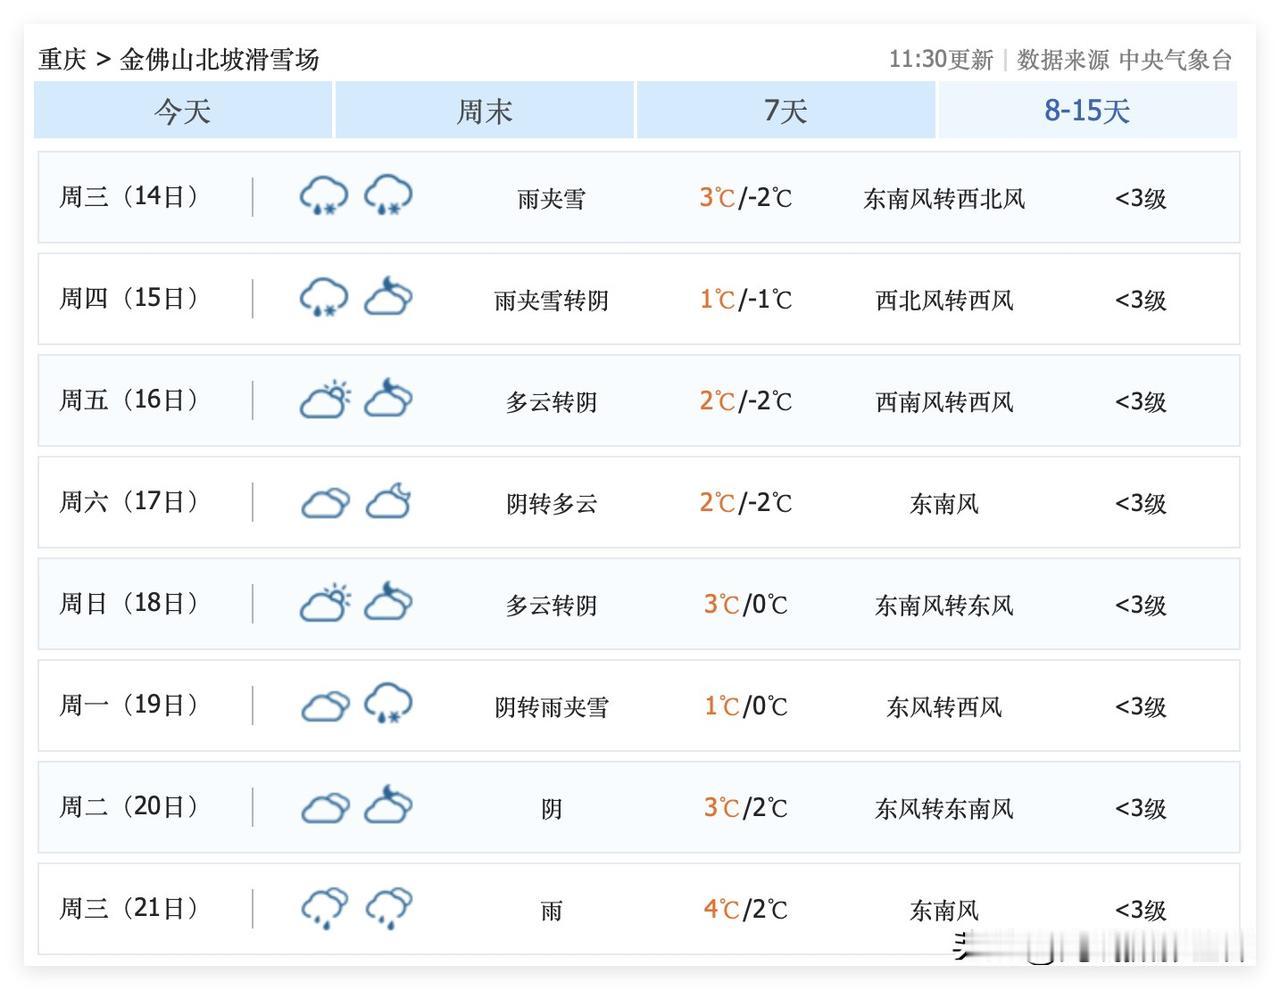Image resolution: width=1280 pixels, height=990 pixels.
Task: Click the sleet icon for Wednesday 14日
Action: point(324,197)
